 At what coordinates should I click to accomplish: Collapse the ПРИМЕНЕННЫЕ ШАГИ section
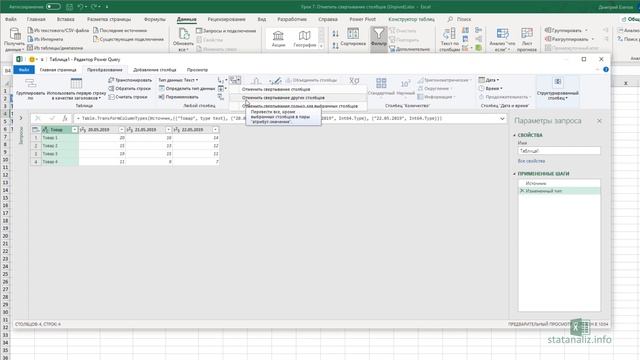pyautogui.click(x=515, y=174)
